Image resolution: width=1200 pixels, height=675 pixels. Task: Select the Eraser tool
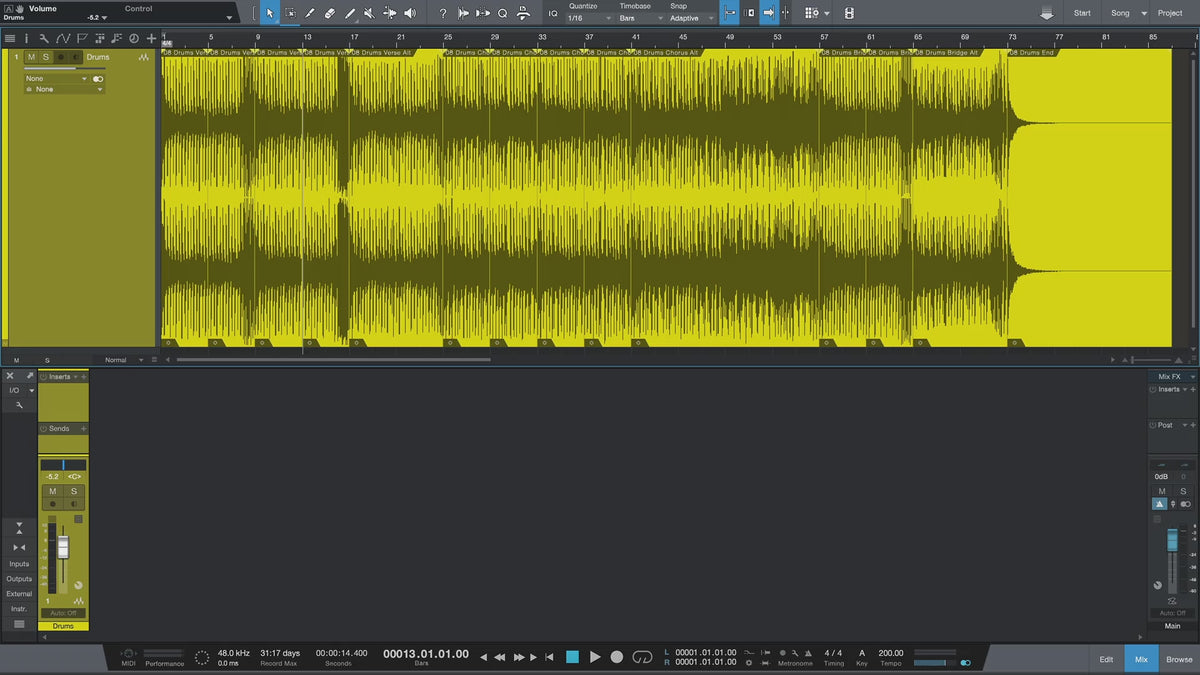pos(329,13)
